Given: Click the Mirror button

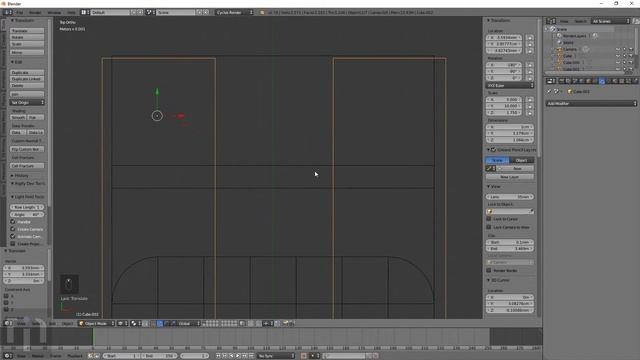Looking at the screenshot, I should tap(27, 52).
